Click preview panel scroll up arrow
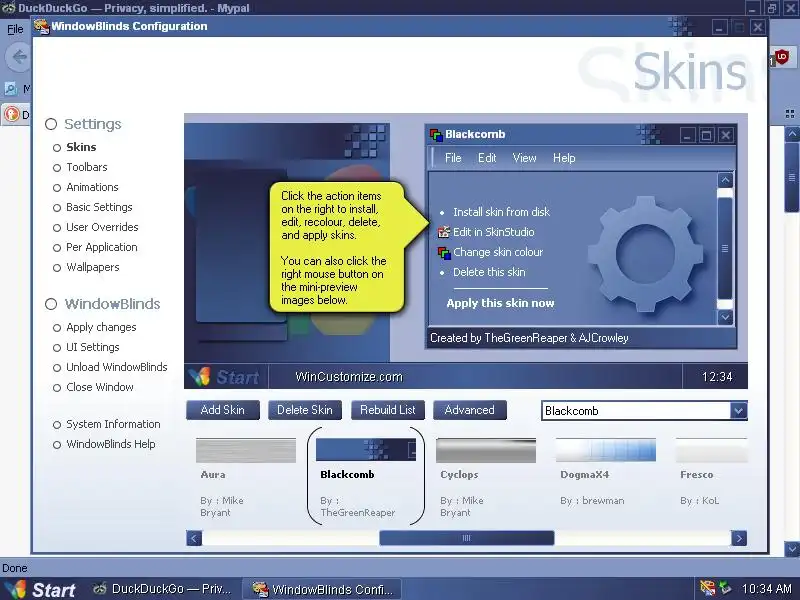 [x=725, y=180]
